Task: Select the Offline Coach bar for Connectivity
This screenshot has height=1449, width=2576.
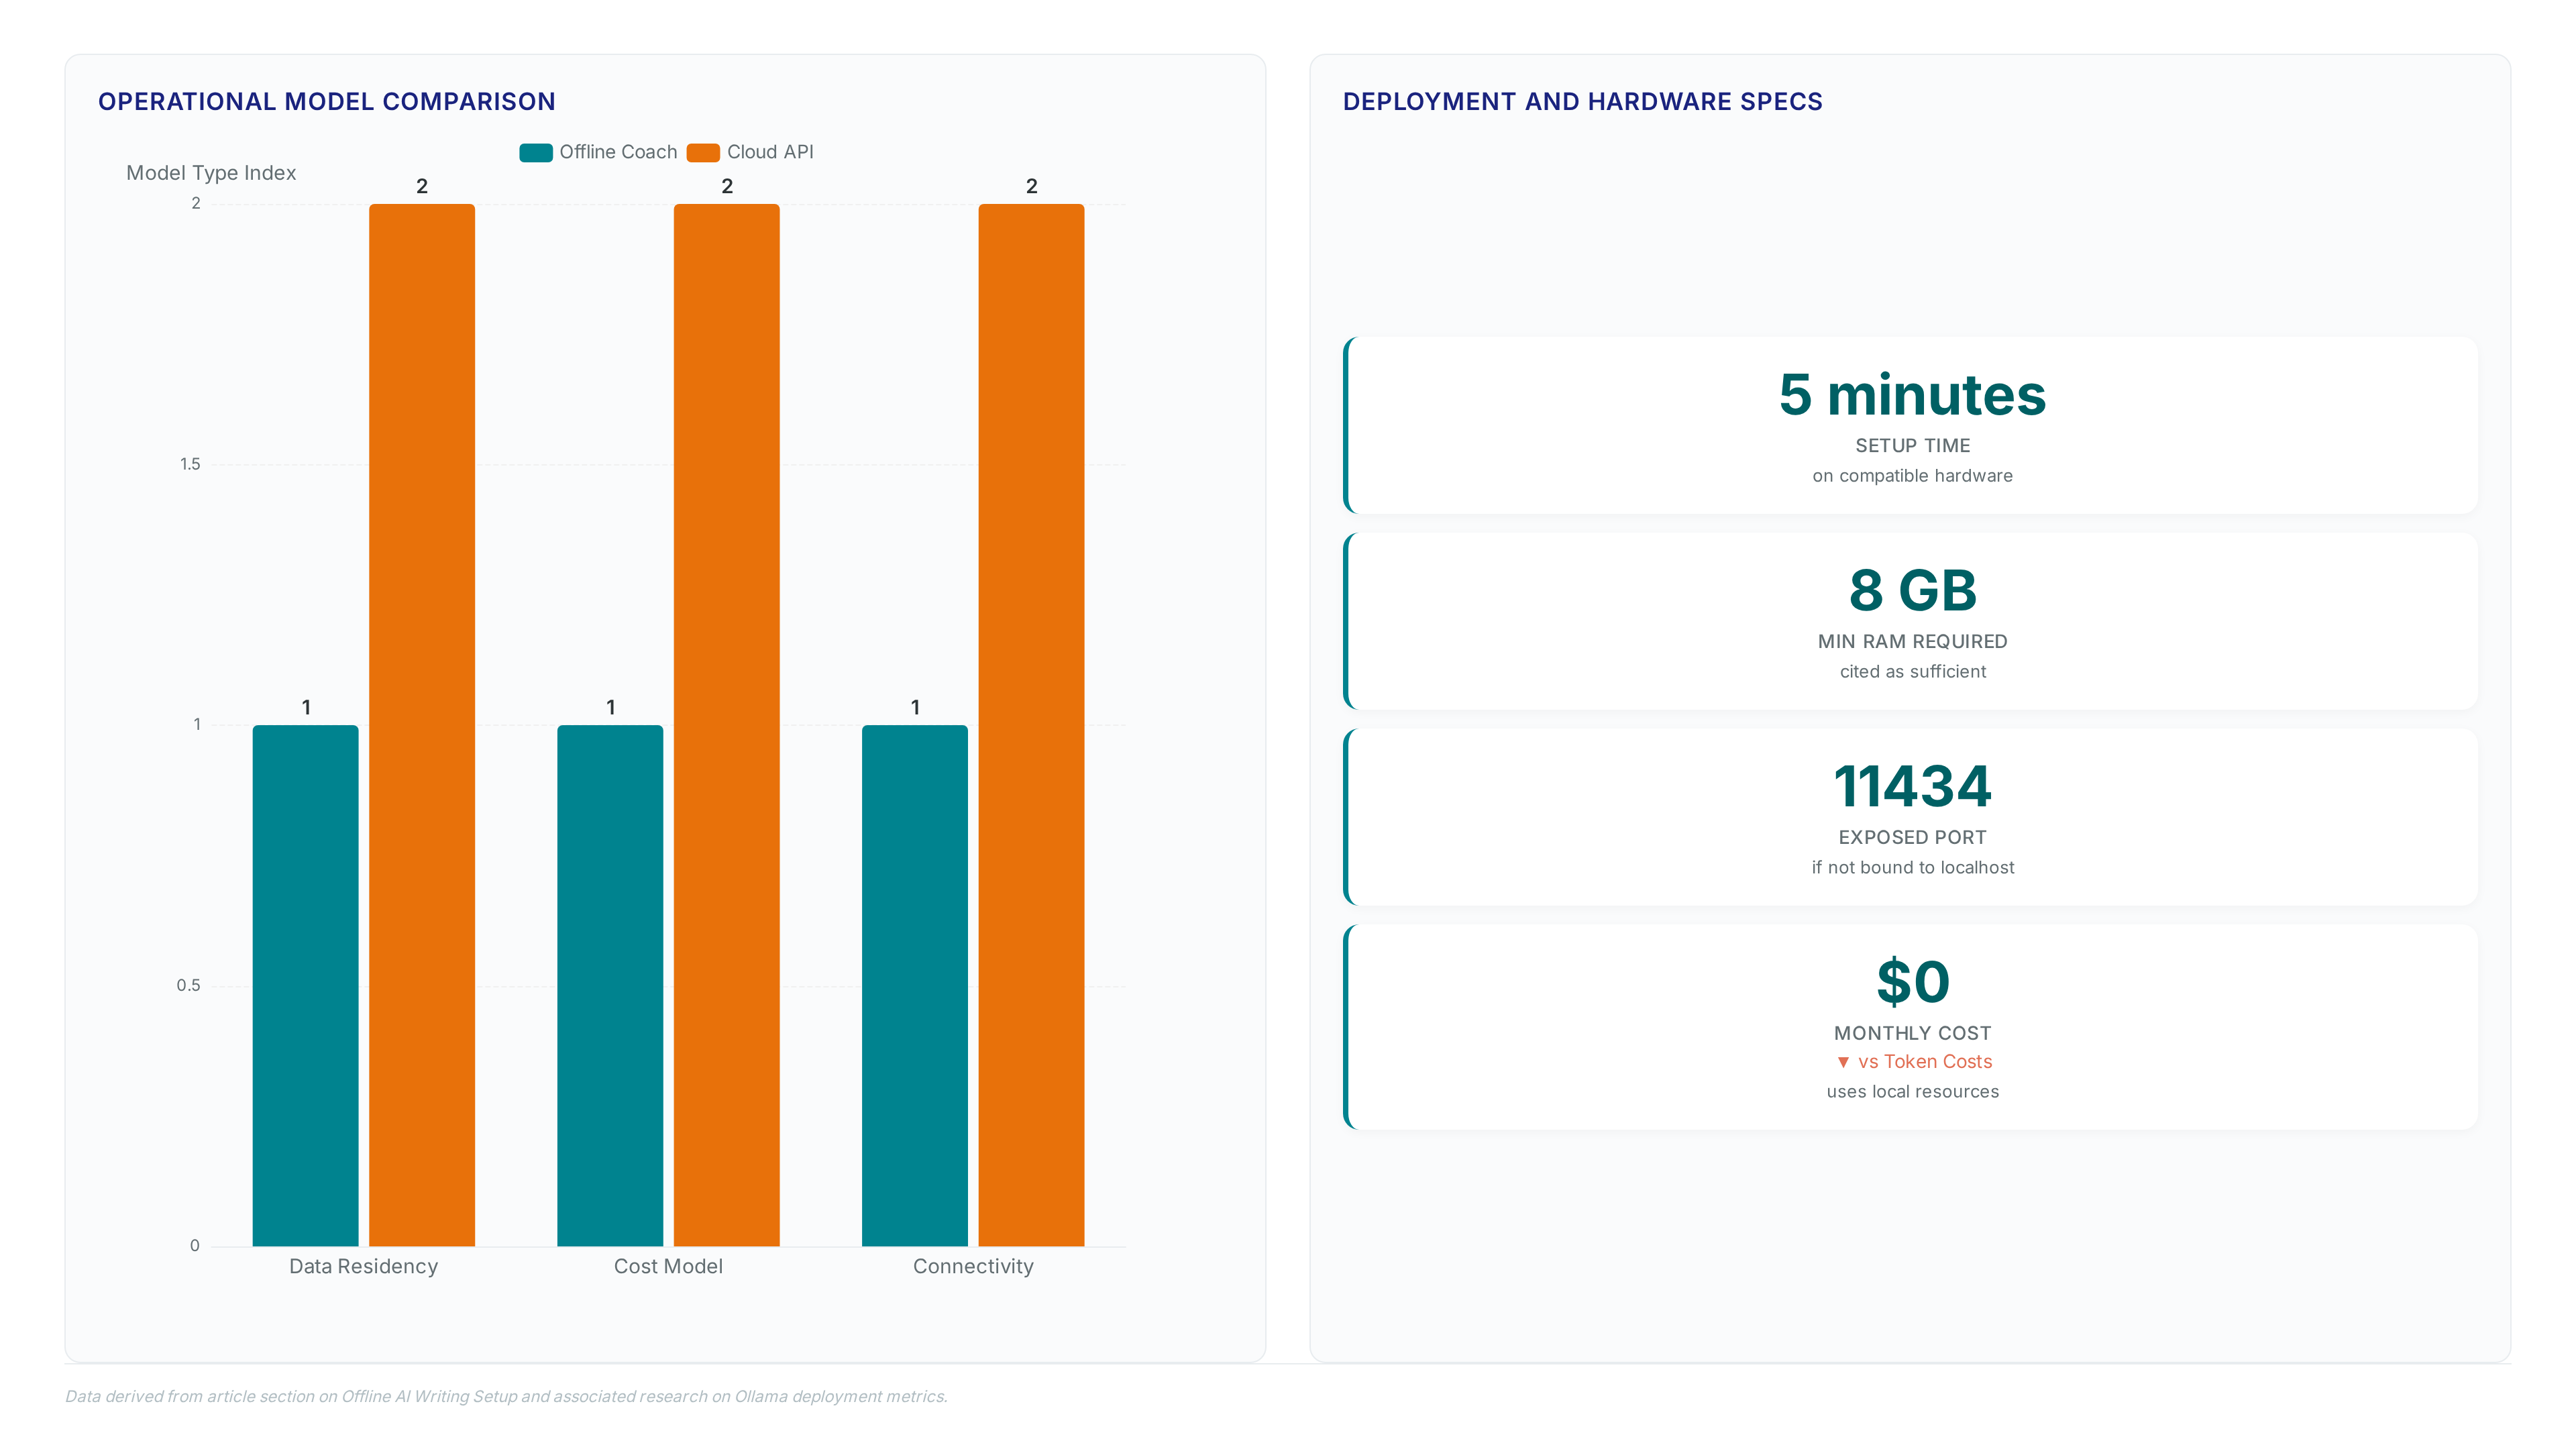Action: coord(915,985)
